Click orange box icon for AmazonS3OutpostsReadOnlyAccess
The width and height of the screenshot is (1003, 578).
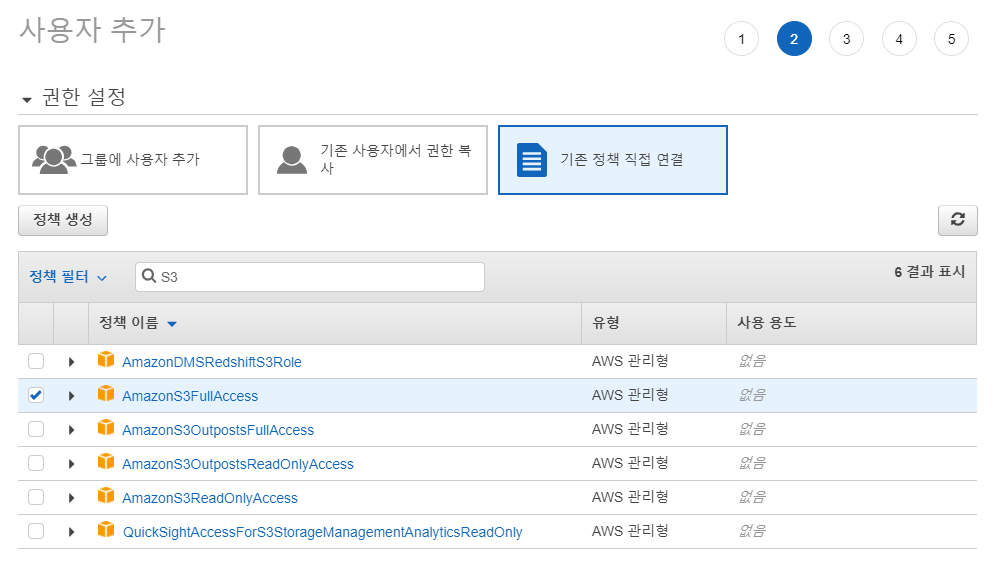[106, 462]
